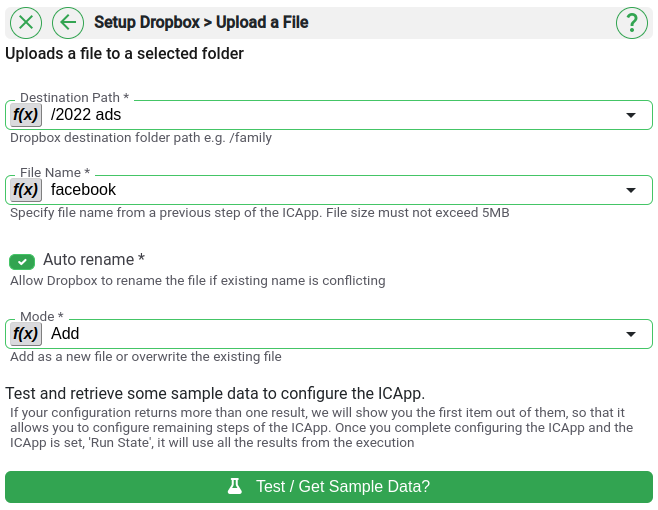Click the Destination Path field label

coord(74,98)
